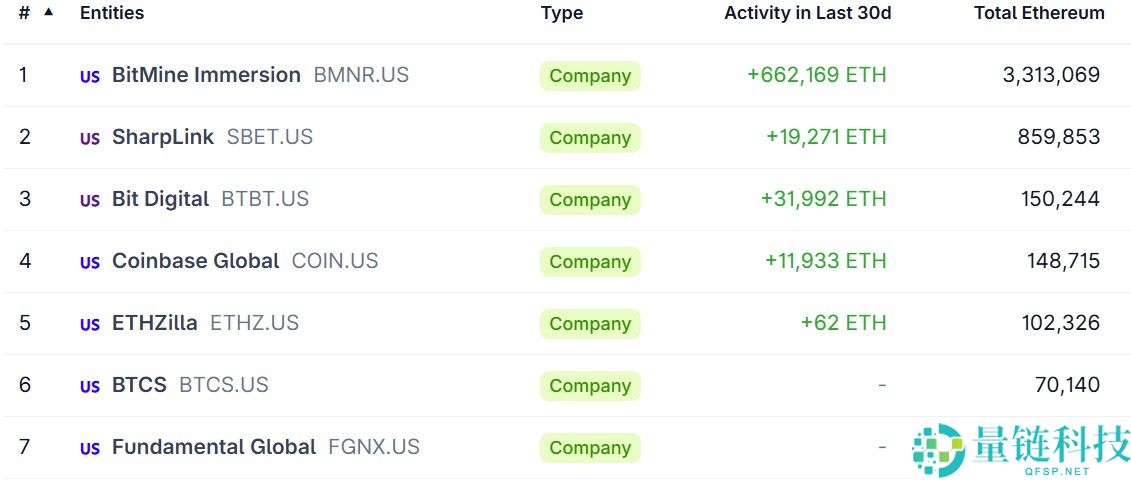The image size is (1131, 482).
Task: Click the Company tag in Coinbase Global row
Action: pos(590,262)
